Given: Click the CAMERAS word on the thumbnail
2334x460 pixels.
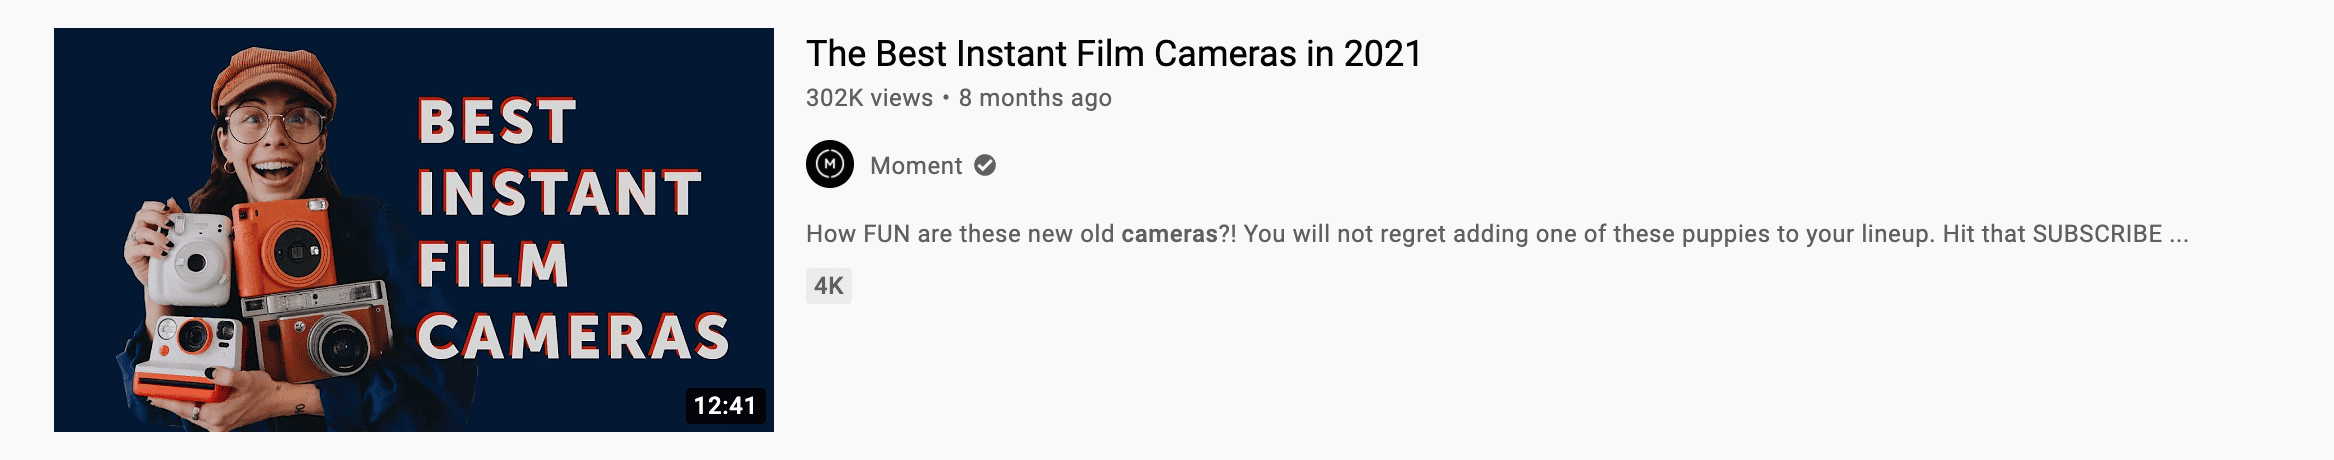Looking at the screenshot, I should 574,337.
